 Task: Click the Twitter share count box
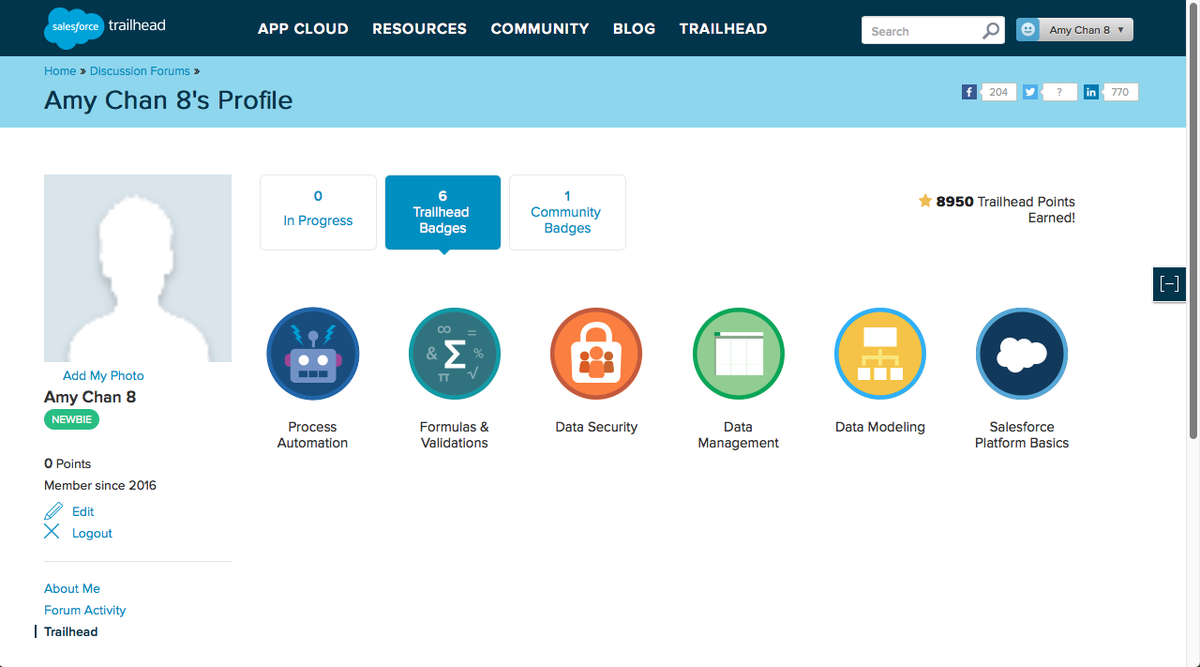click(1060, 92)
